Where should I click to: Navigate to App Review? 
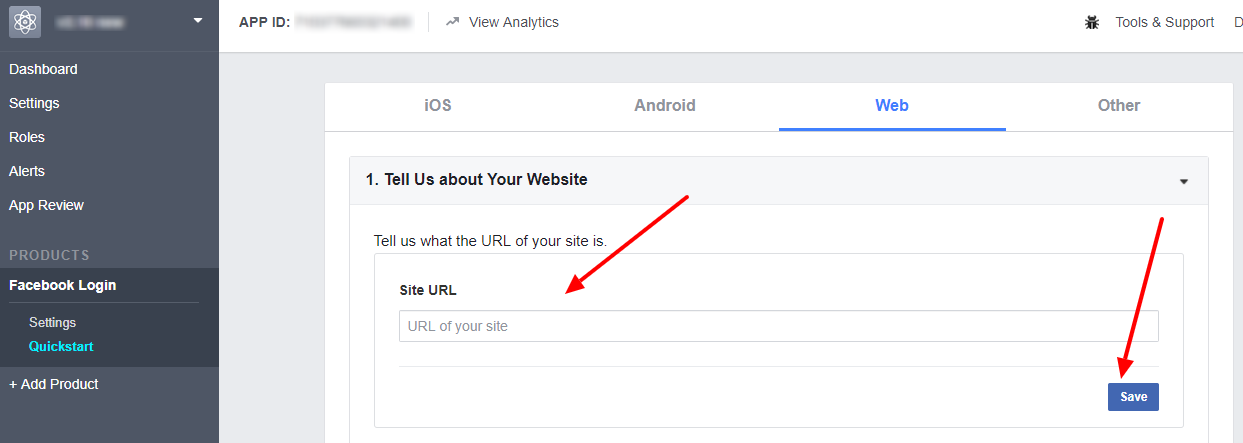coord(46,205)
